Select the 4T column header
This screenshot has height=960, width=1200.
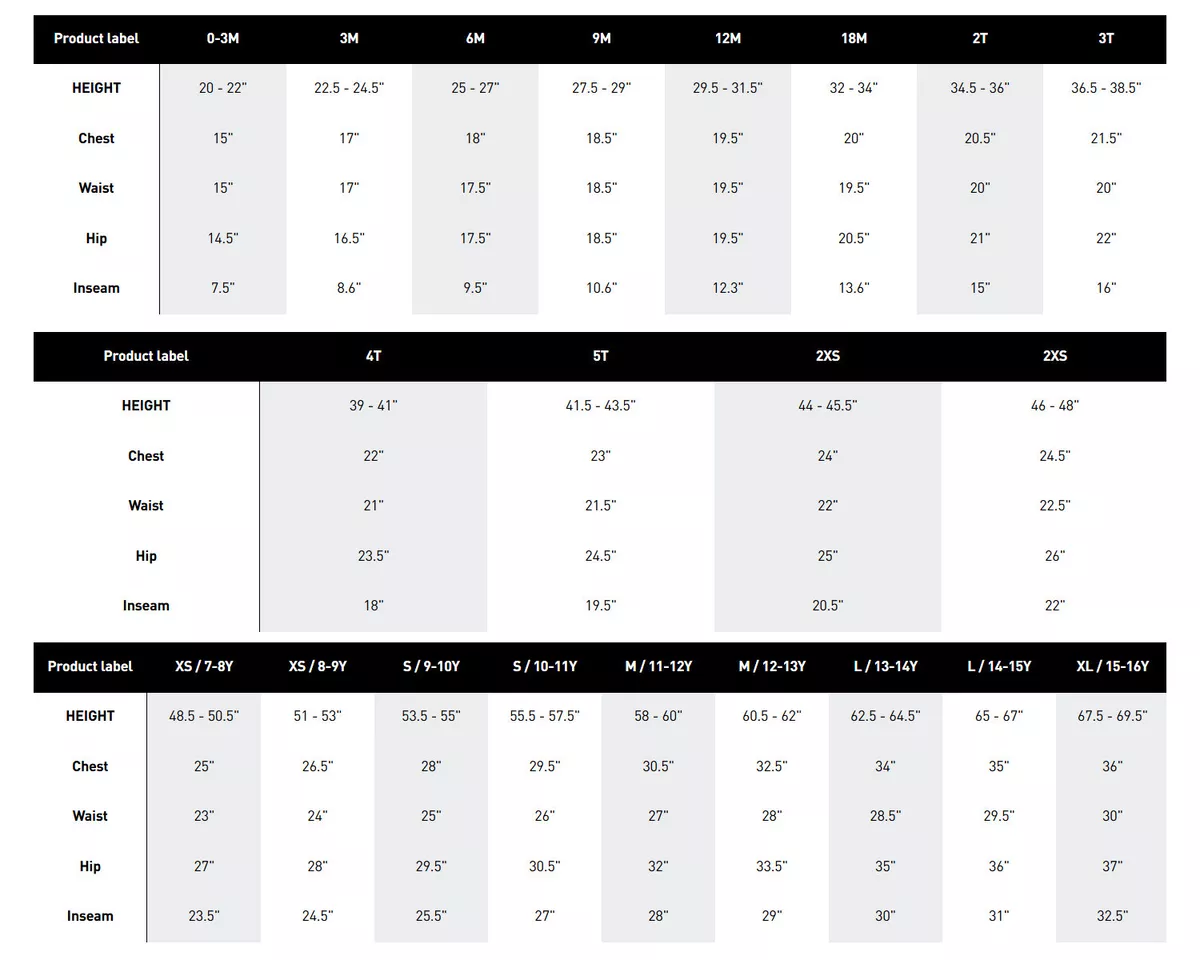(373, 356)
